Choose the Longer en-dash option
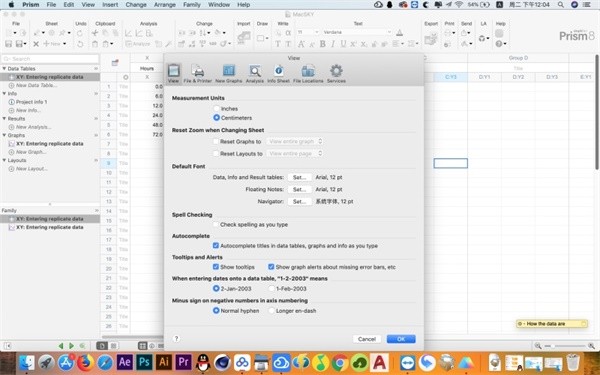This screenshot has height=375, width=600. (271, 311)
